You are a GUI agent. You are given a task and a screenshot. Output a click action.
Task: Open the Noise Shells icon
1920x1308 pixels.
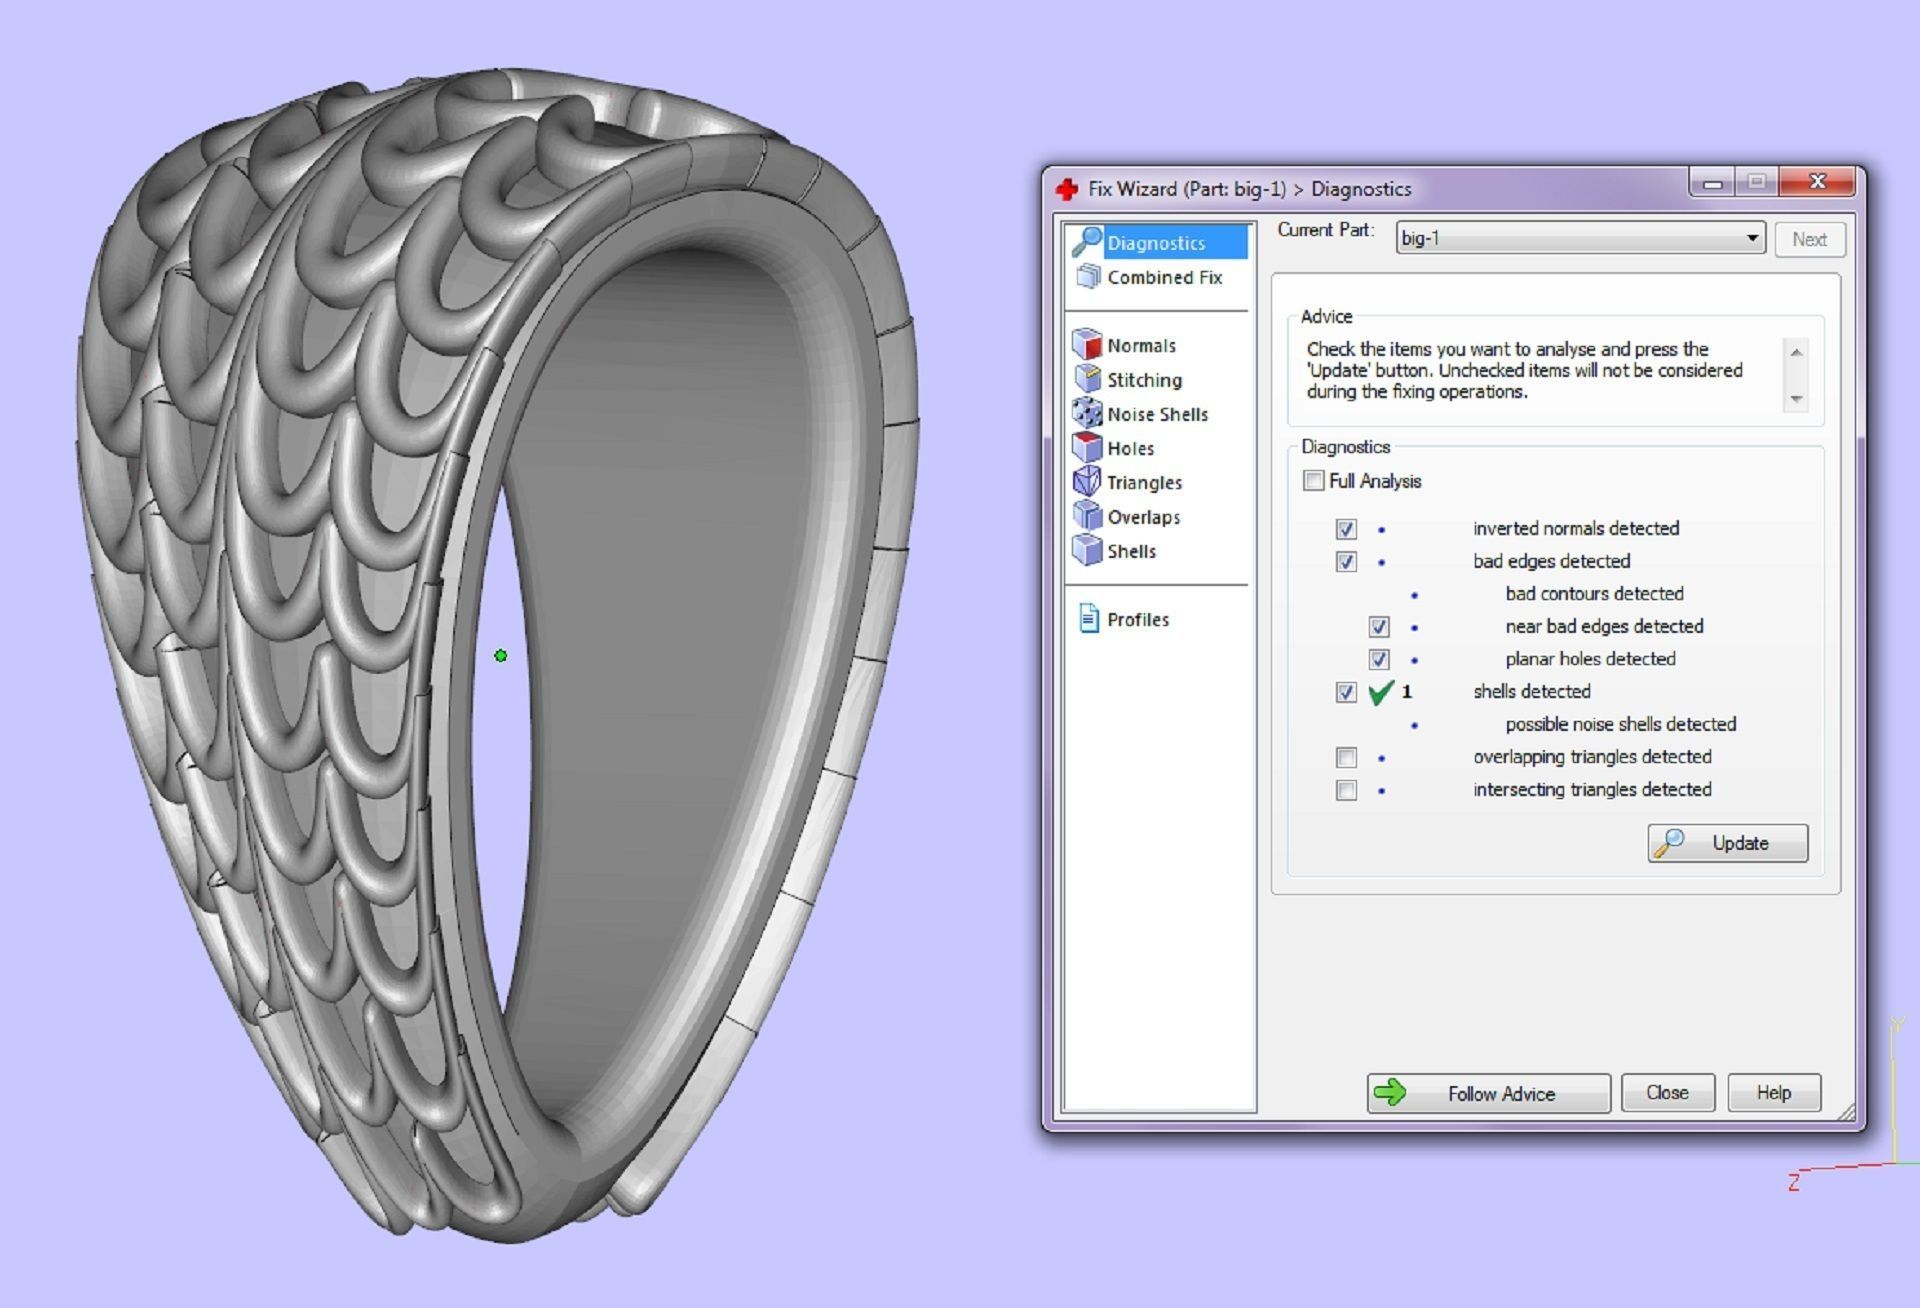coord(1087,413)
